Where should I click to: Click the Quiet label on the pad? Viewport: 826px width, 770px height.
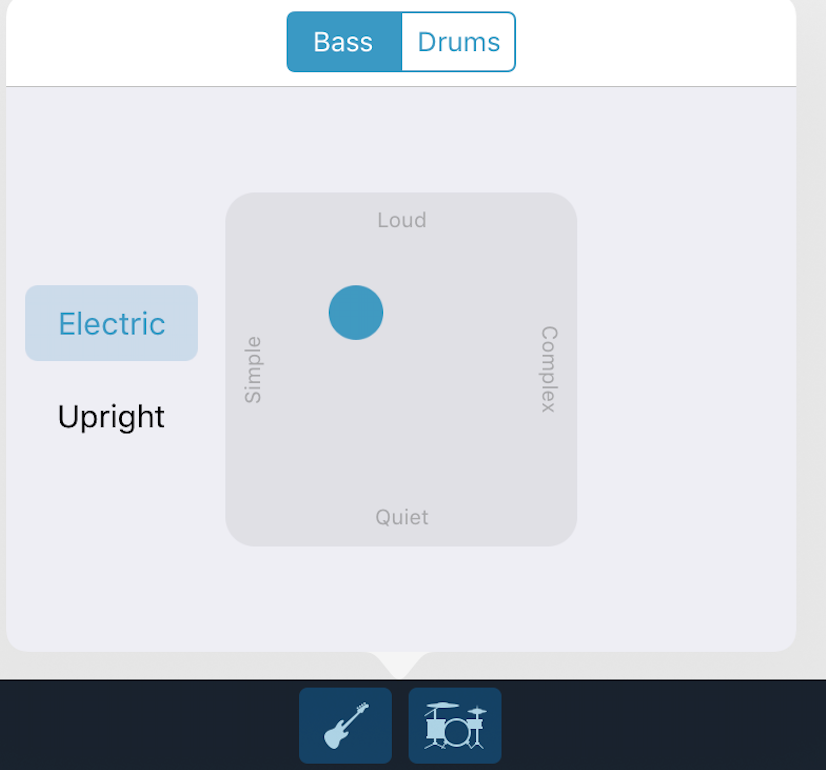point(402,517)
